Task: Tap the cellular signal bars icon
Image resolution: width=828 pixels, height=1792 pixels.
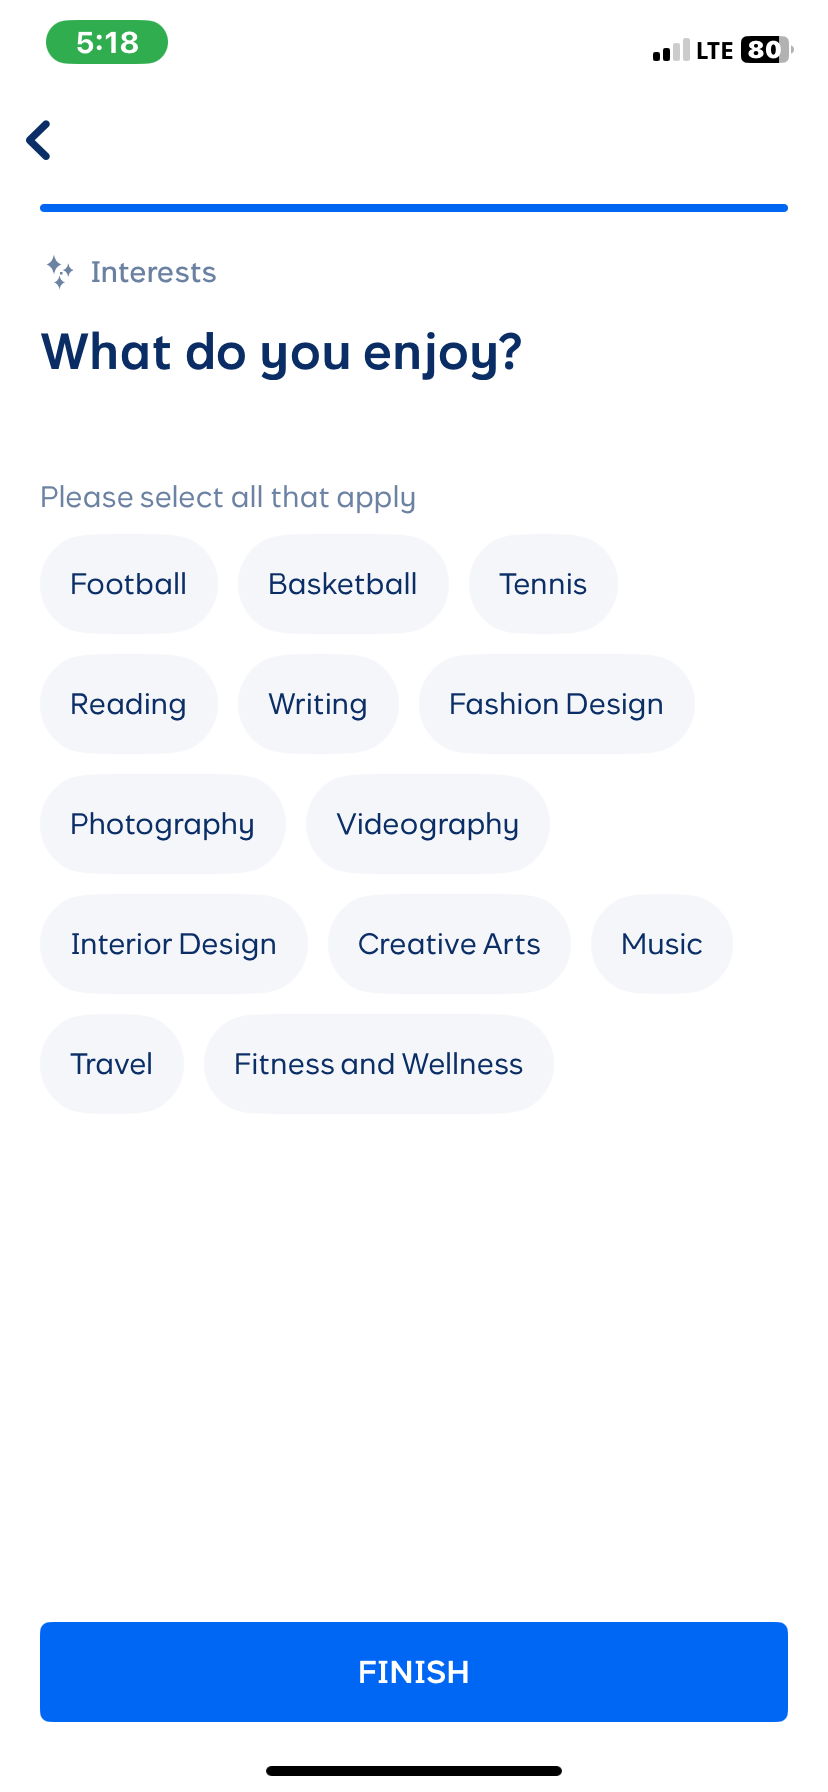Action: pos(670,51)
